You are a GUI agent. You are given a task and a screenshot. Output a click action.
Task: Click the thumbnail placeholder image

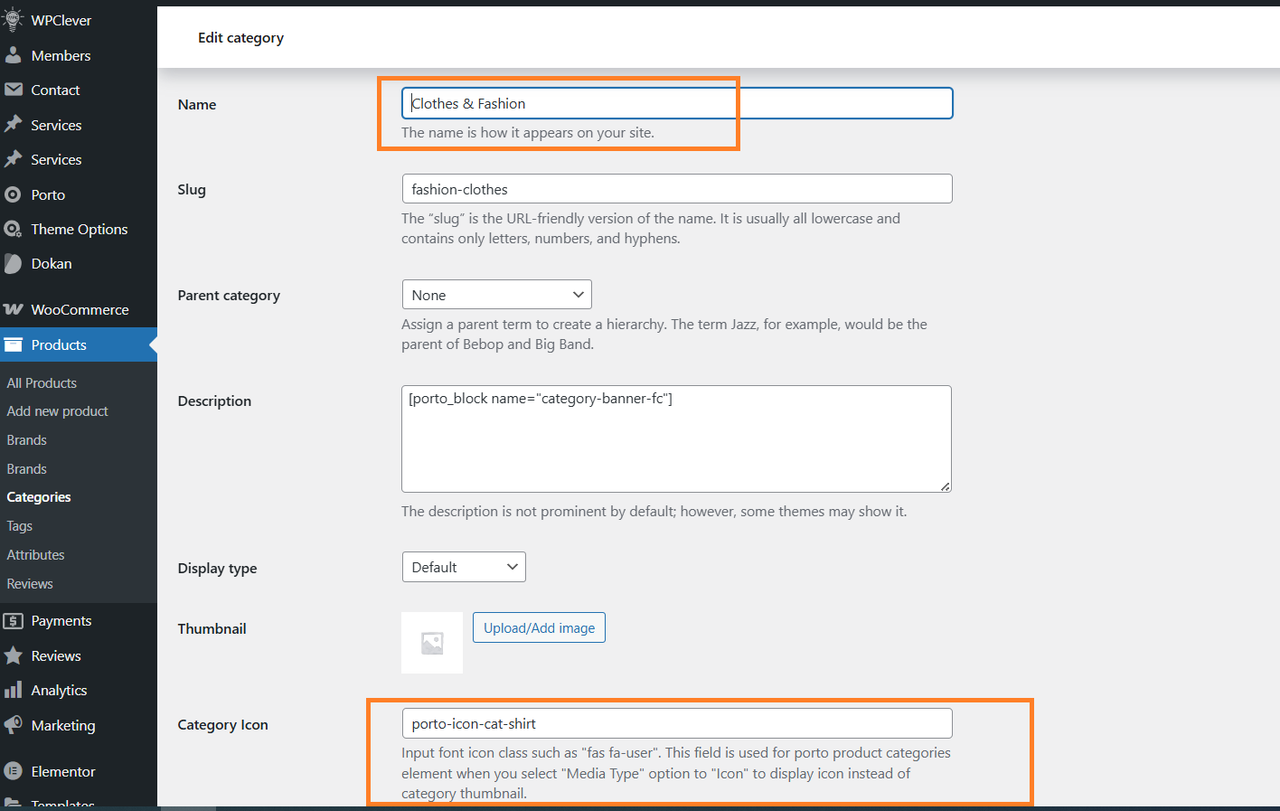432,643
